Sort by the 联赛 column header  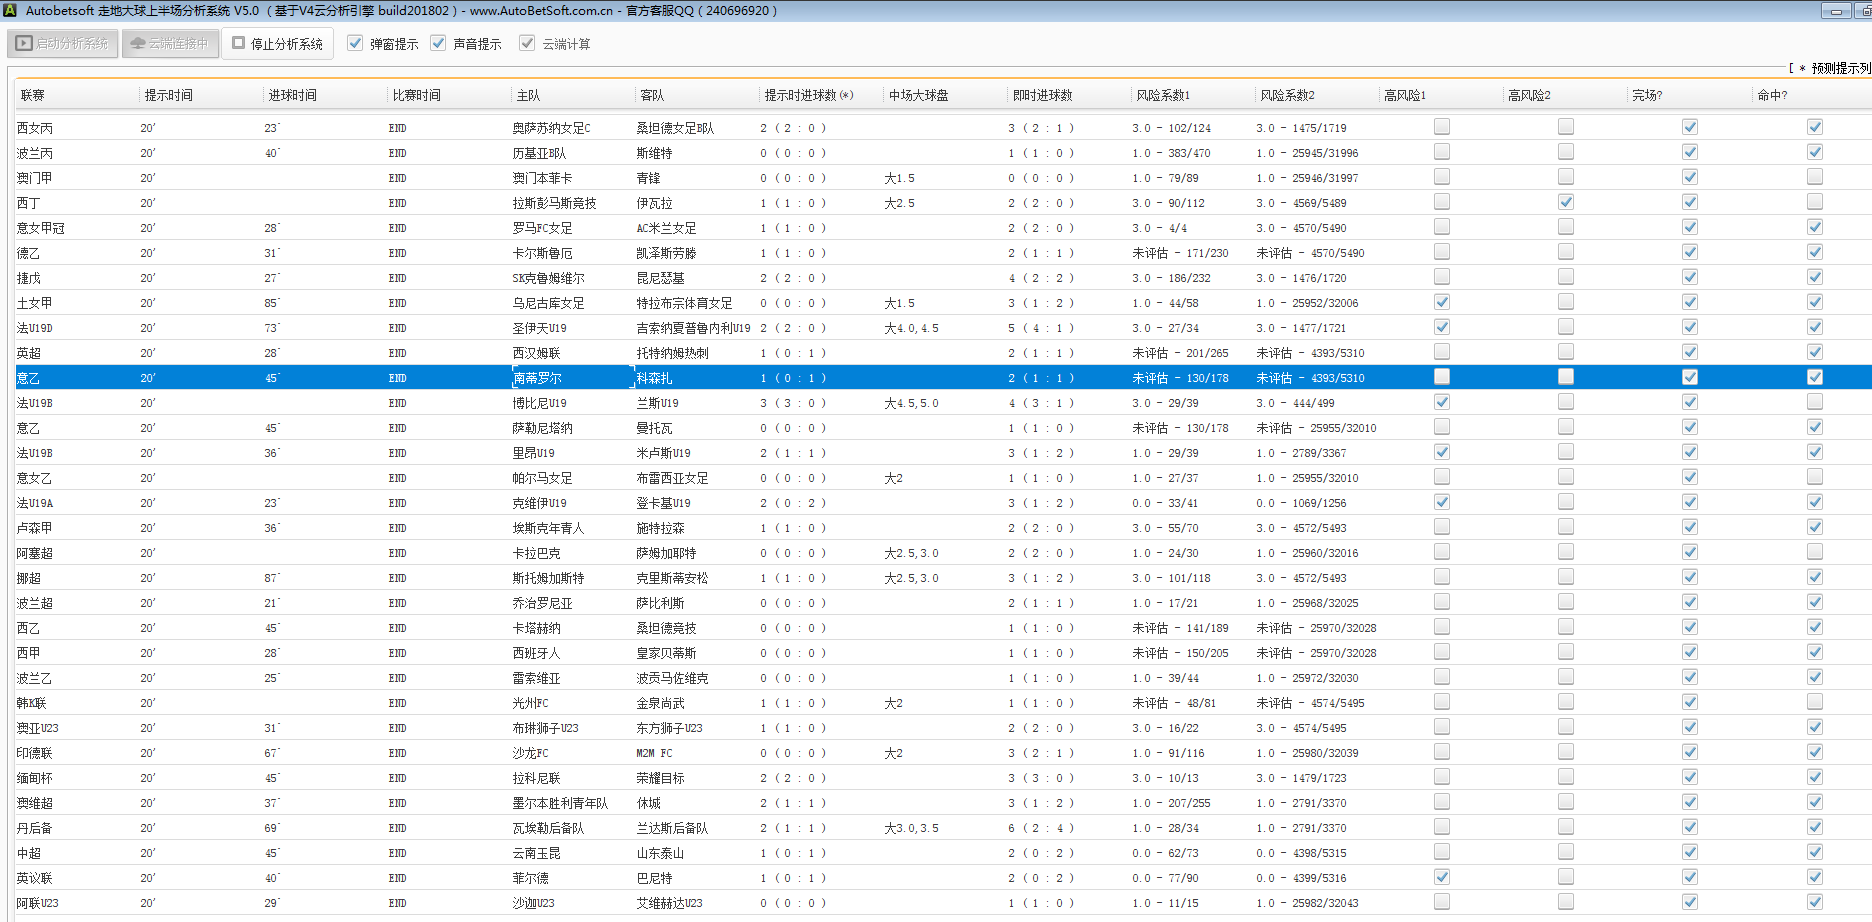click(33, 95)
